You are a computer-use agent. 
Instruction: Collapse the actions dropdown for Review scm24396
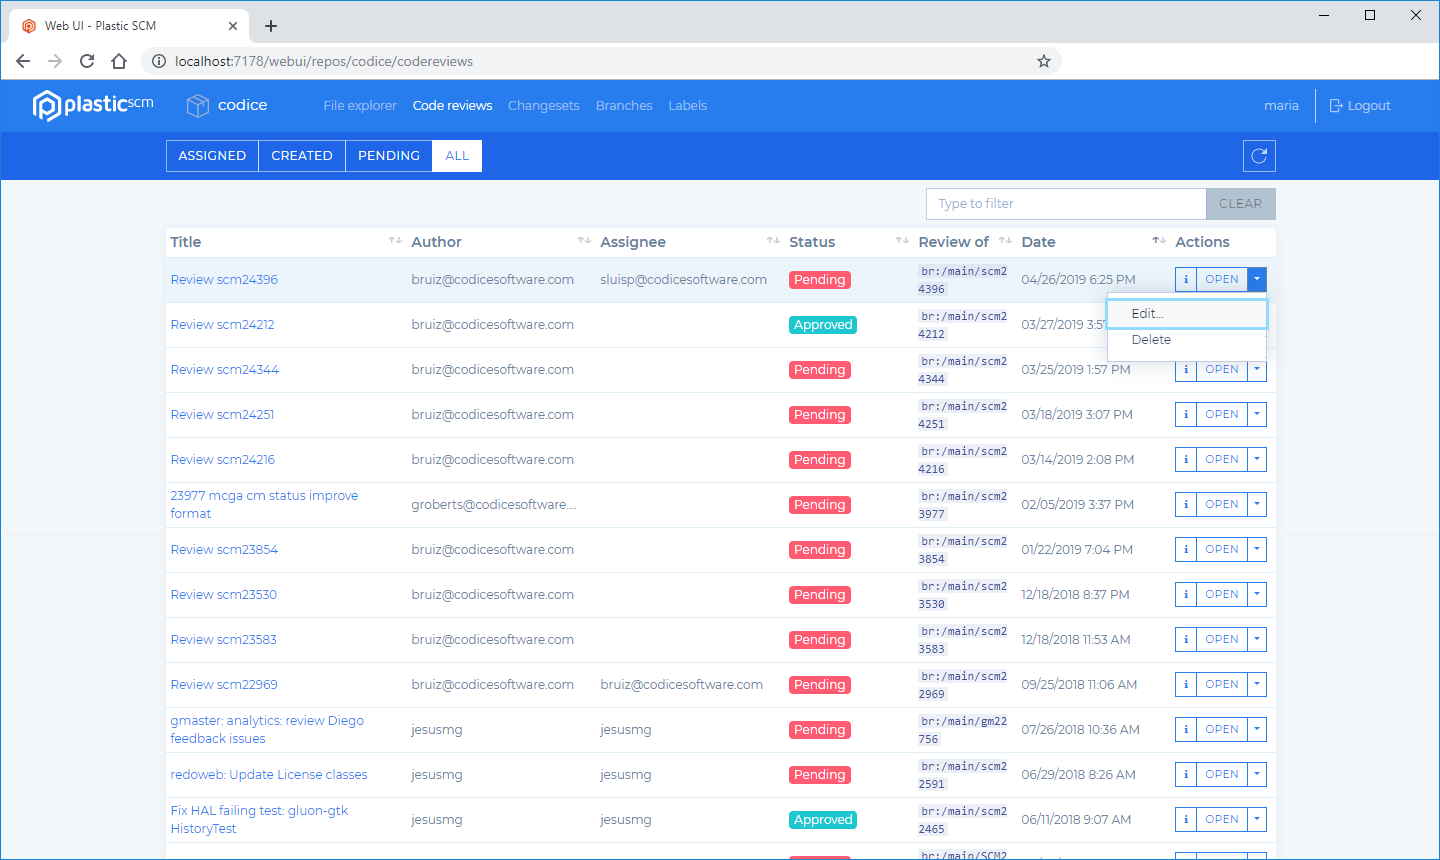[1257, 280]
